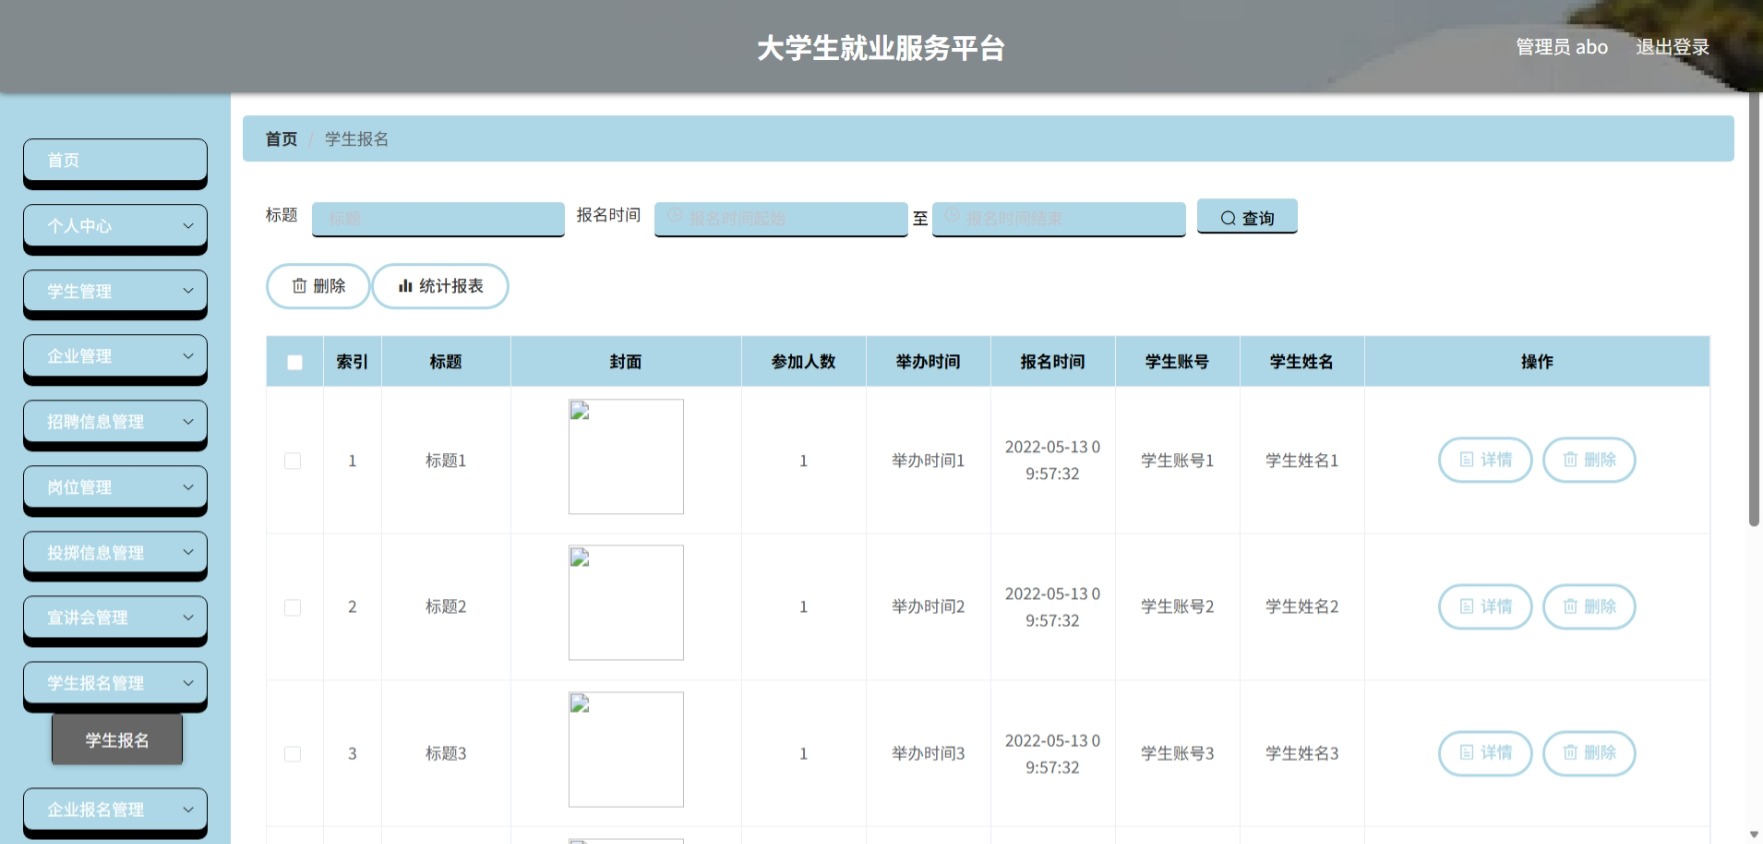Go to 首页 in the breadcrumb
Image resolution: width=1763 pixels, height=844 pixels.
281,139
